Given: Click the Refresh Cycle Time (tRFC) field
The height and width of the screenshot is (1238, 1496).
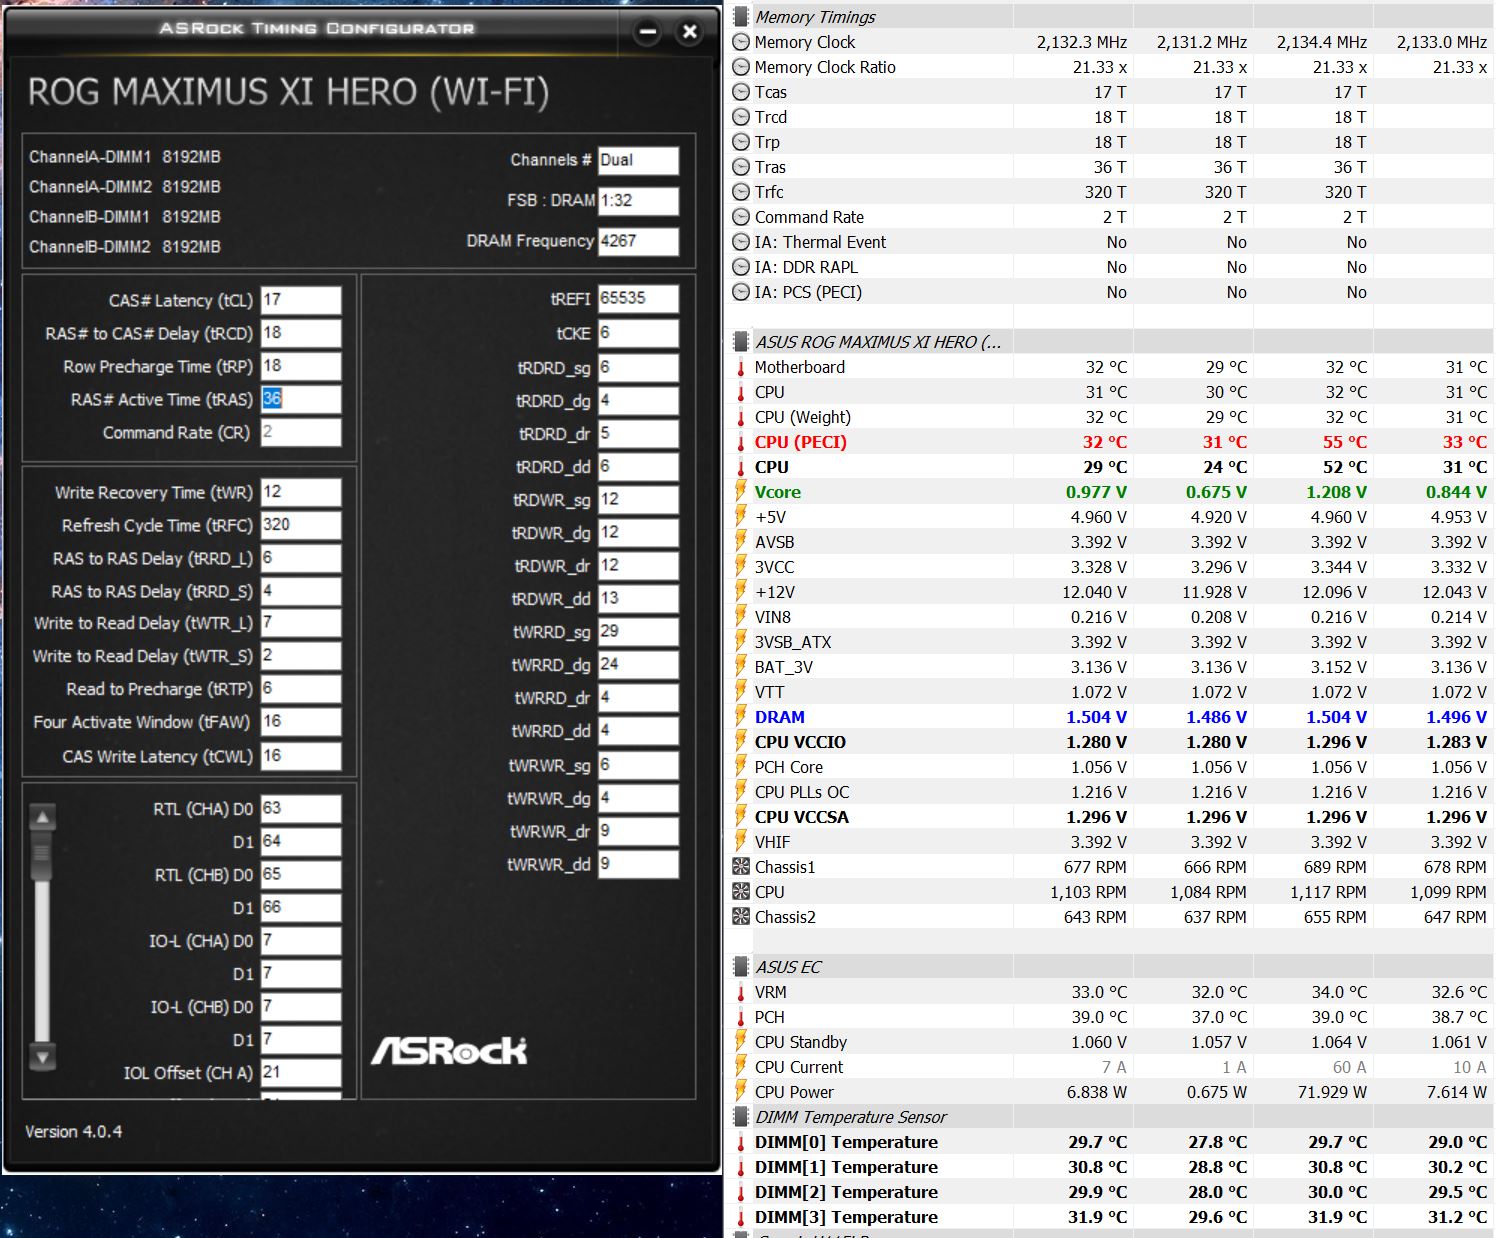Looking at the screenshot, I should [301, 525].
